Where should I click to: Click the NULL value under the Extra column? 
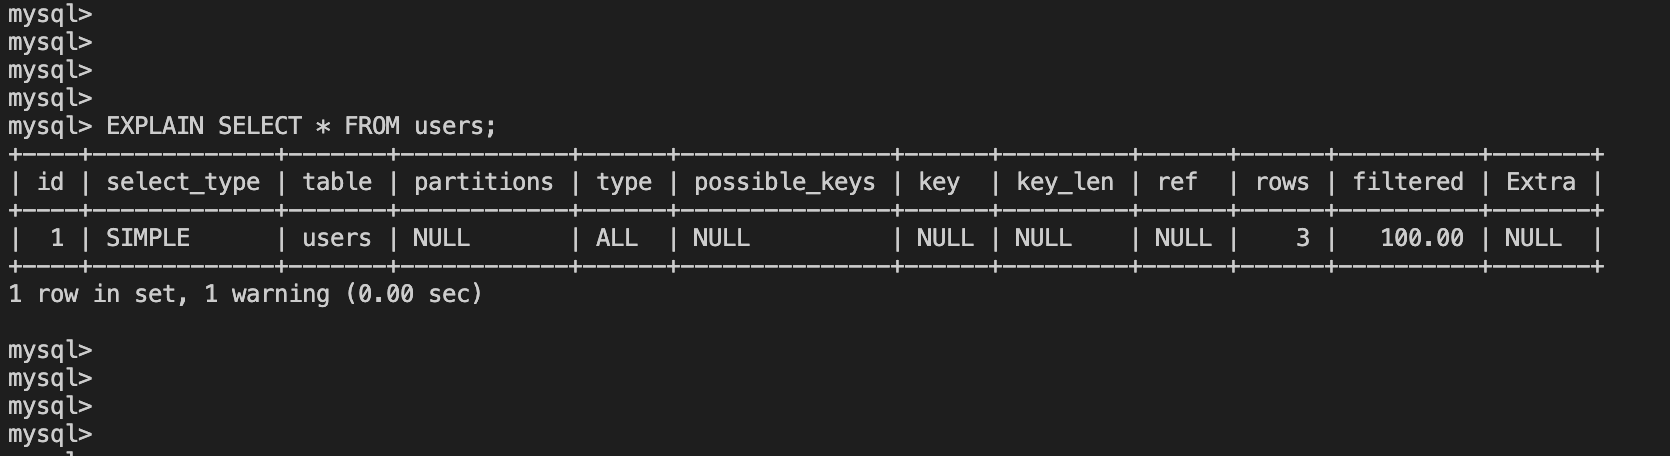click(1533, 238)
